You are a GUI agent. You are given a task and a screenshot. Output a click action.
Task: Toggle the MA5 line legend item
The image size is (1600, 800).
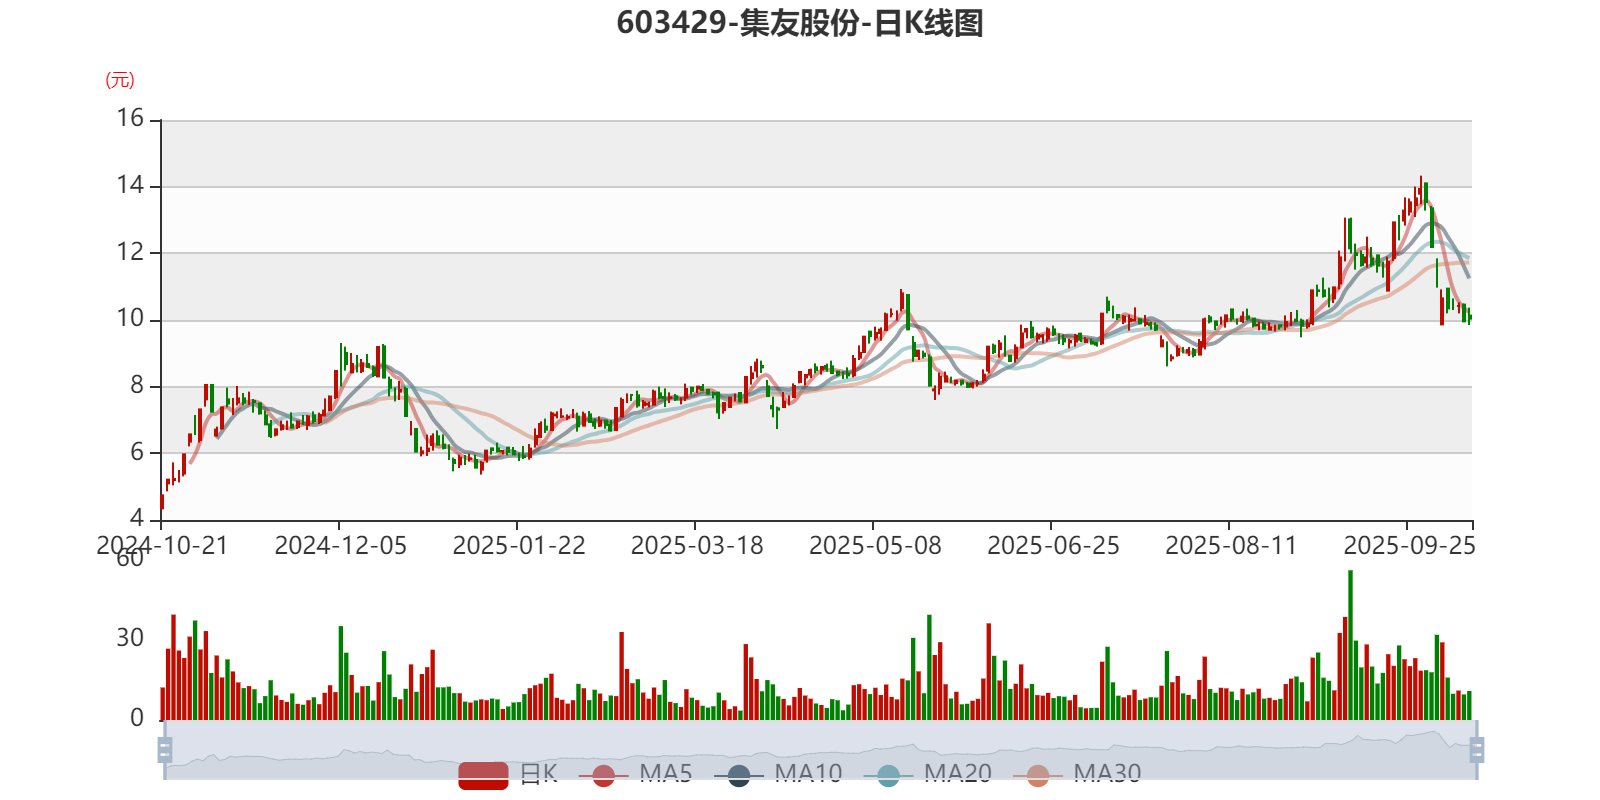(x=635, y=775)
